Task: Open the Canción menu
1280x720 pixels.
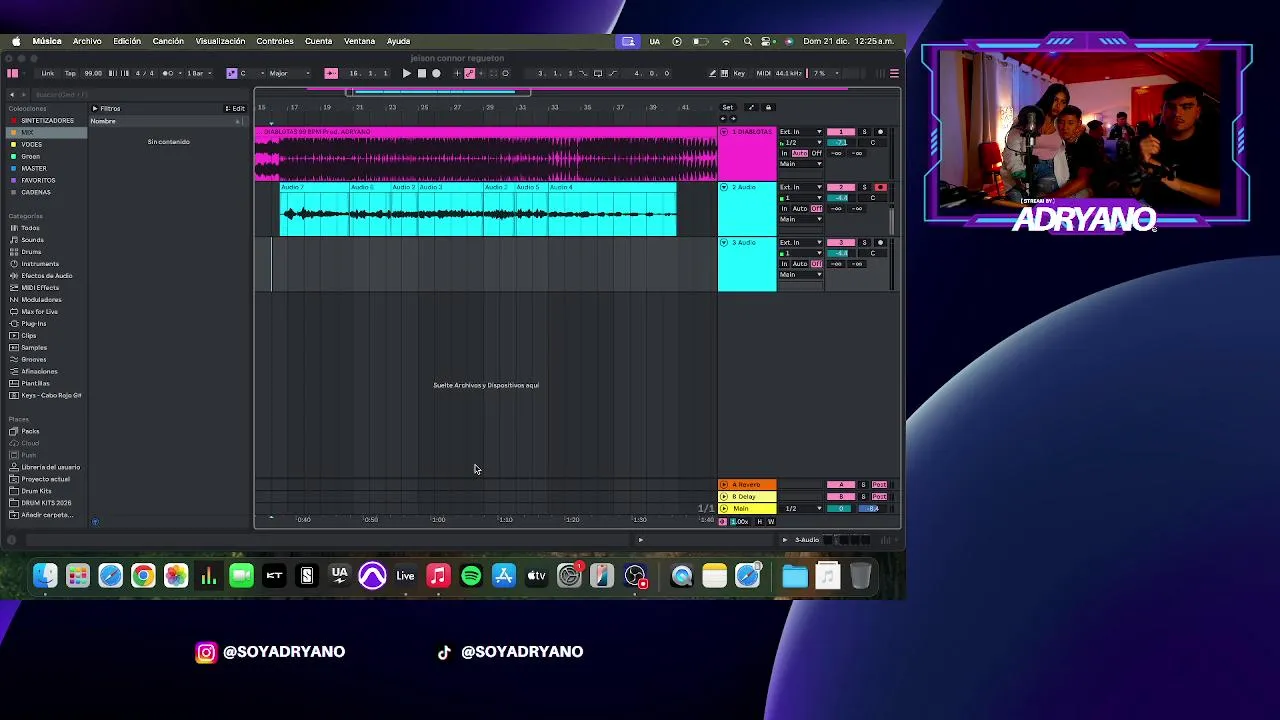Action: click(168, 41)
